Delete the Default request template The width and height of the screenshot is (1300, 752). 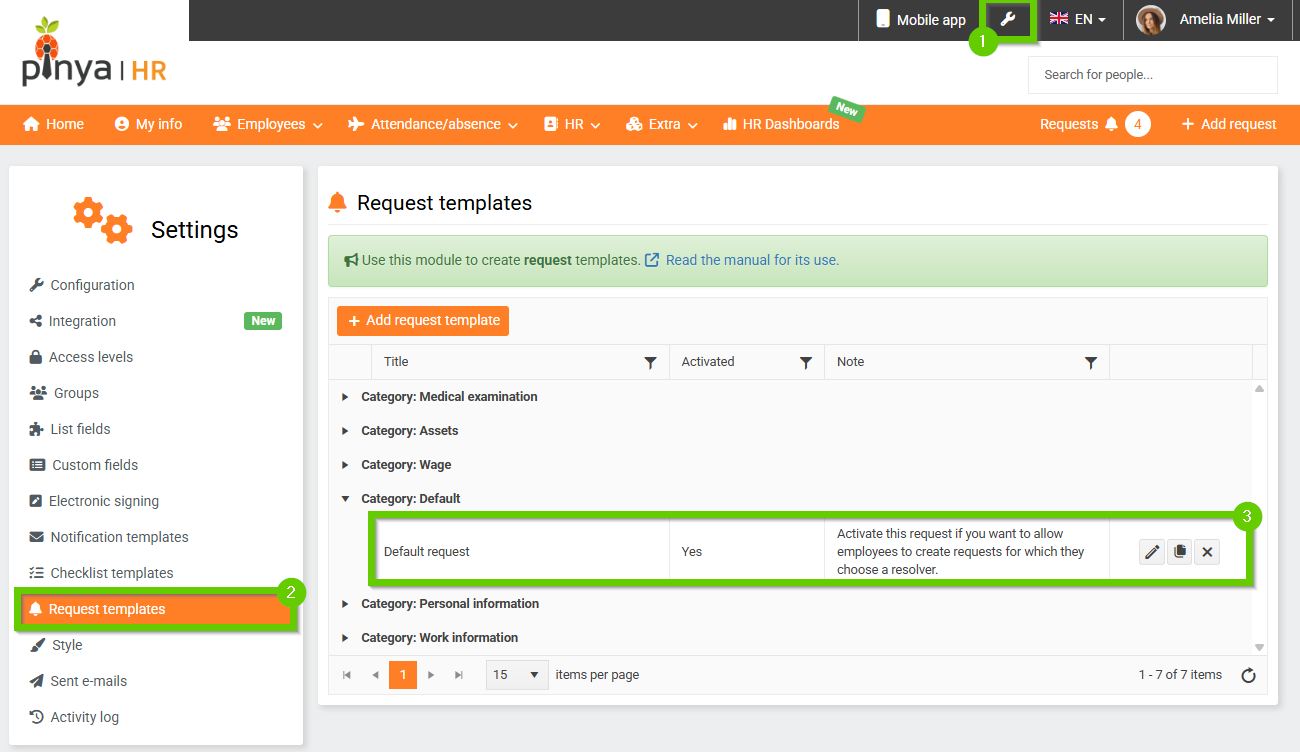1207,551
